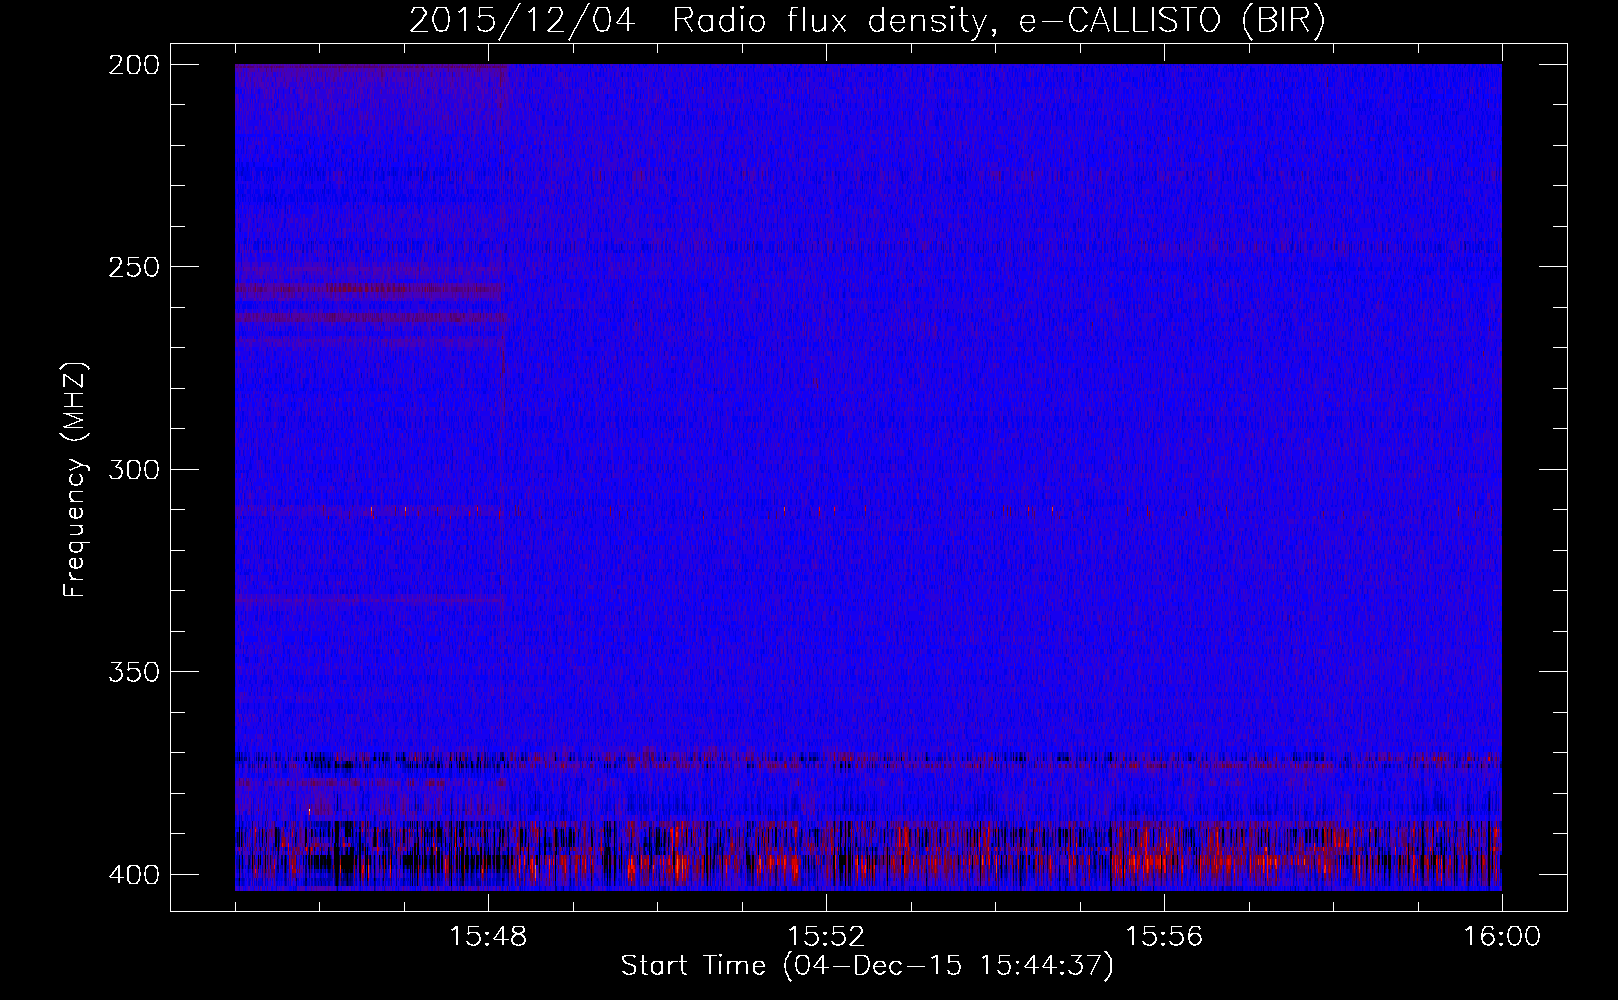This screenshot has height=1000, width=1618.
Task: Click the 200 frequency tick label
Action: click(133, 65)
